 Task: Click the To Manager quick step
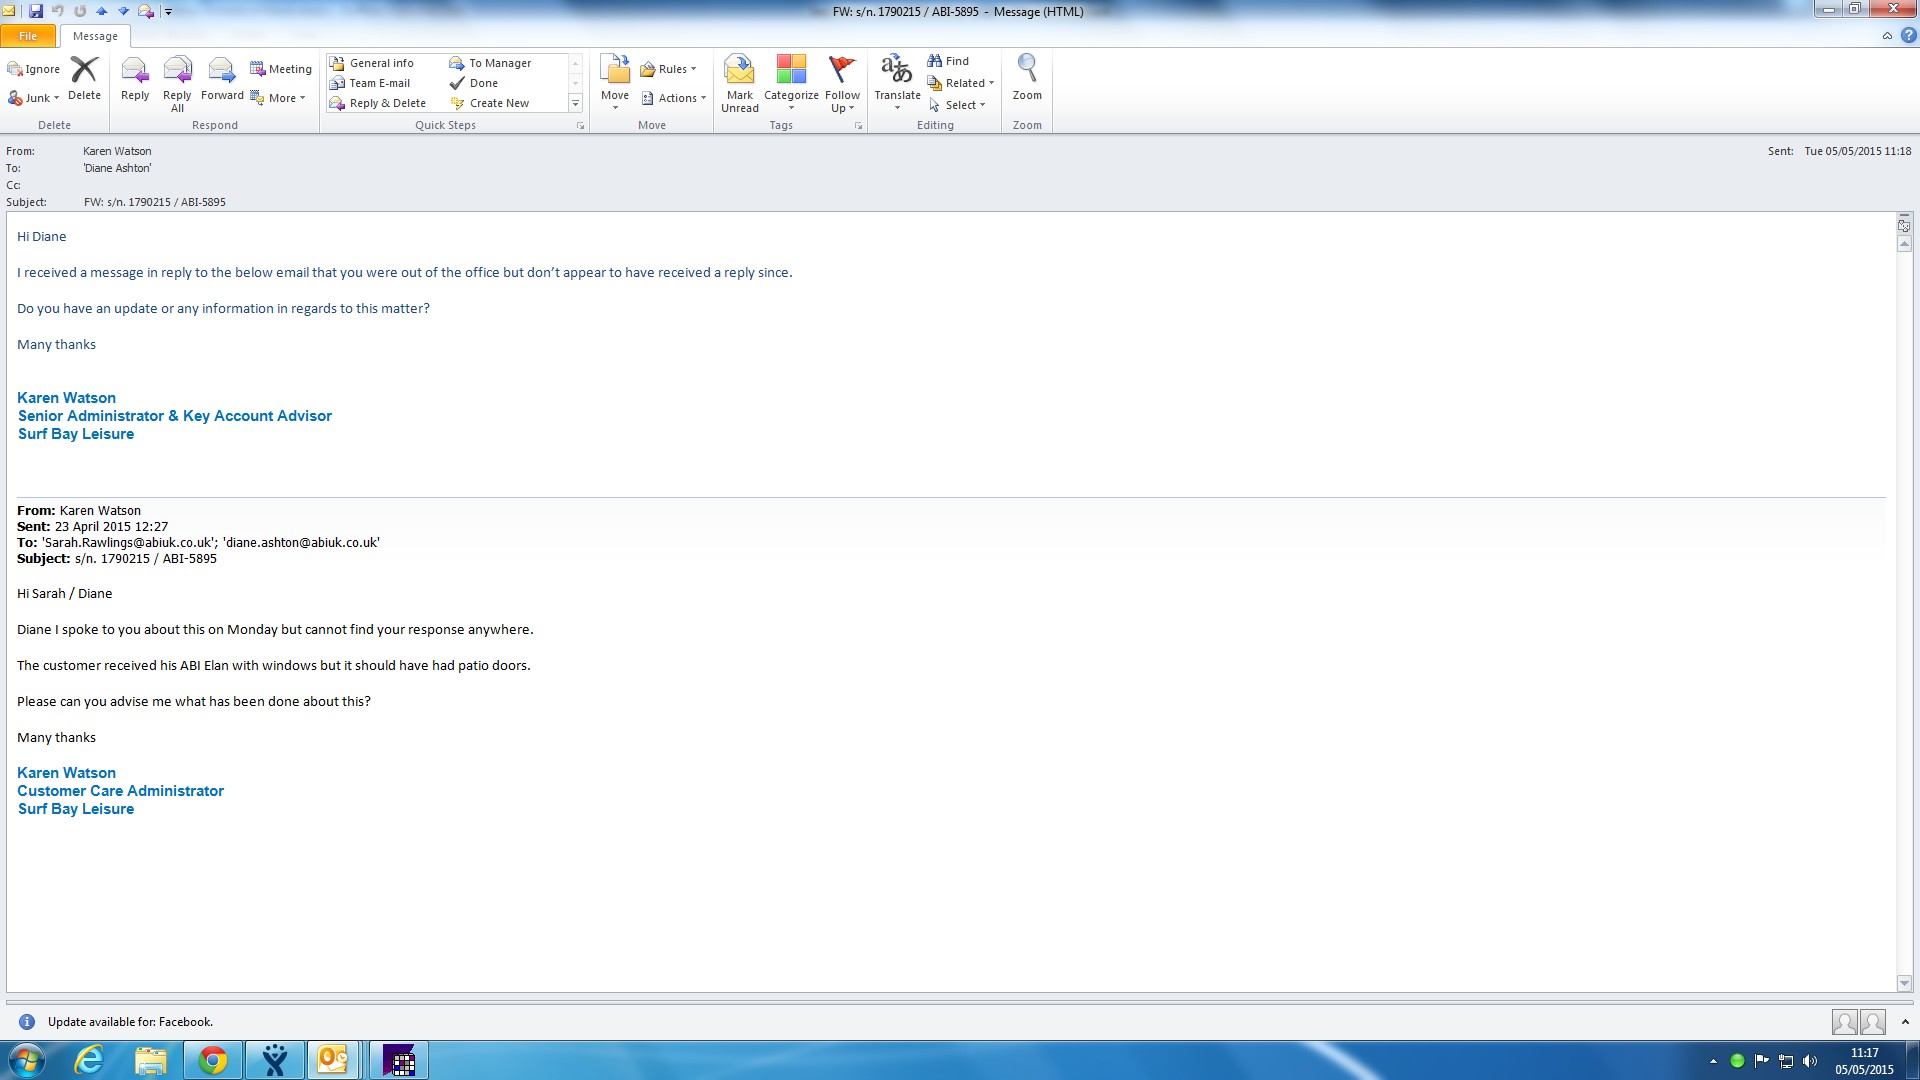499,63
